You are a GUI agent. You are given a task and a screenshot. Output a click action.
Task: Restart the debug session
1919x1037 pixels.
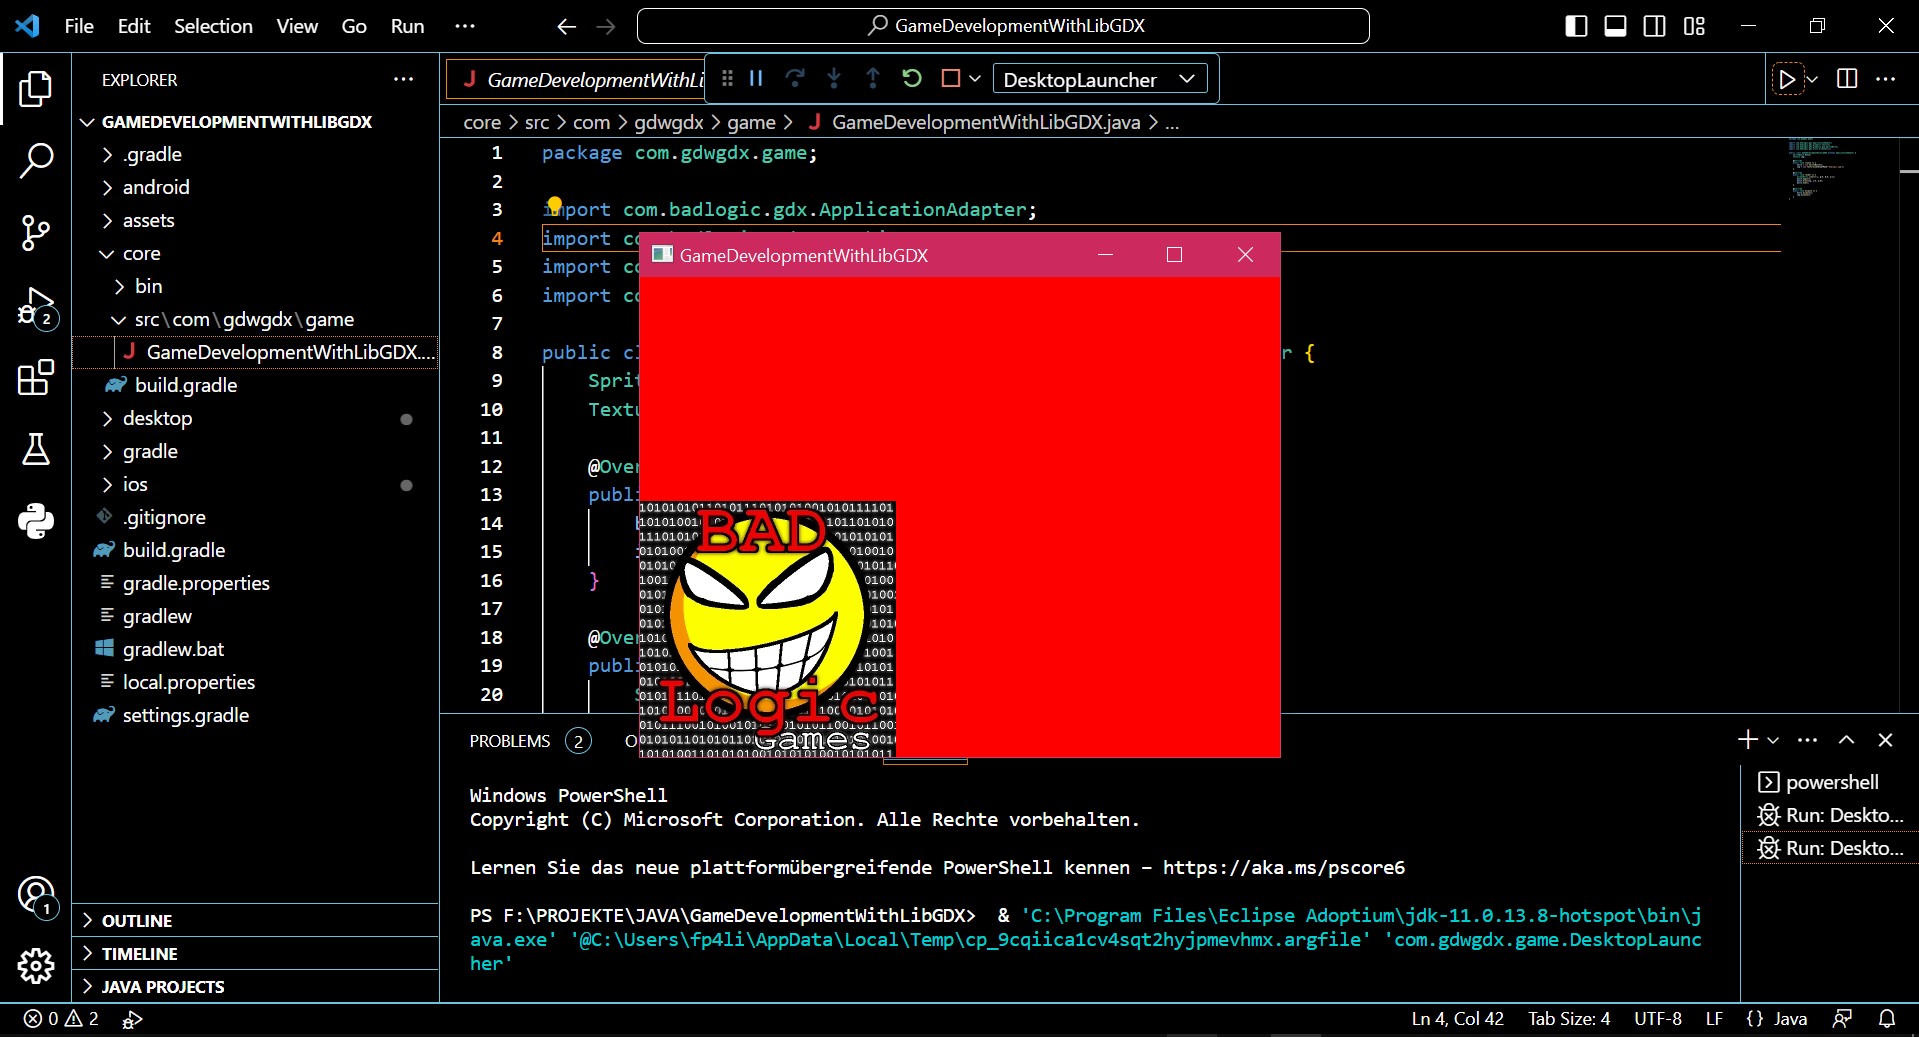[911, 78]
